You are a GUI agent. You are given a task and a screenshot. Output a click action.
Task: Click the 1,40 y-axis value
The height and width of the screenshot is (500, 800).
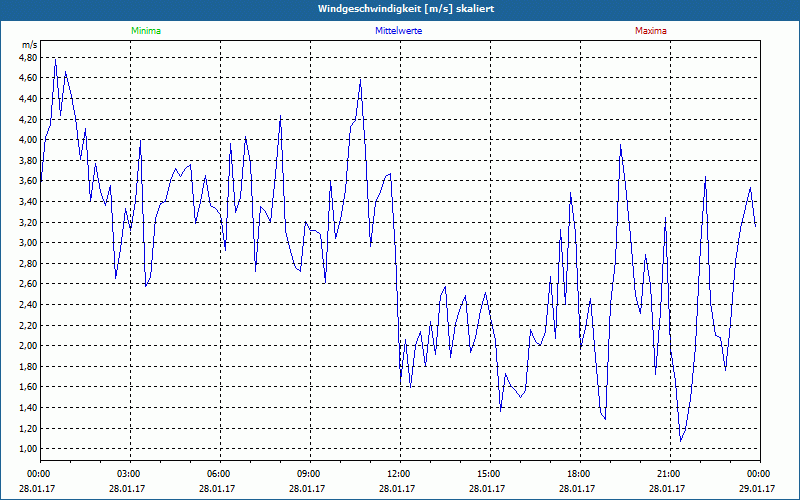pos(29,408)
